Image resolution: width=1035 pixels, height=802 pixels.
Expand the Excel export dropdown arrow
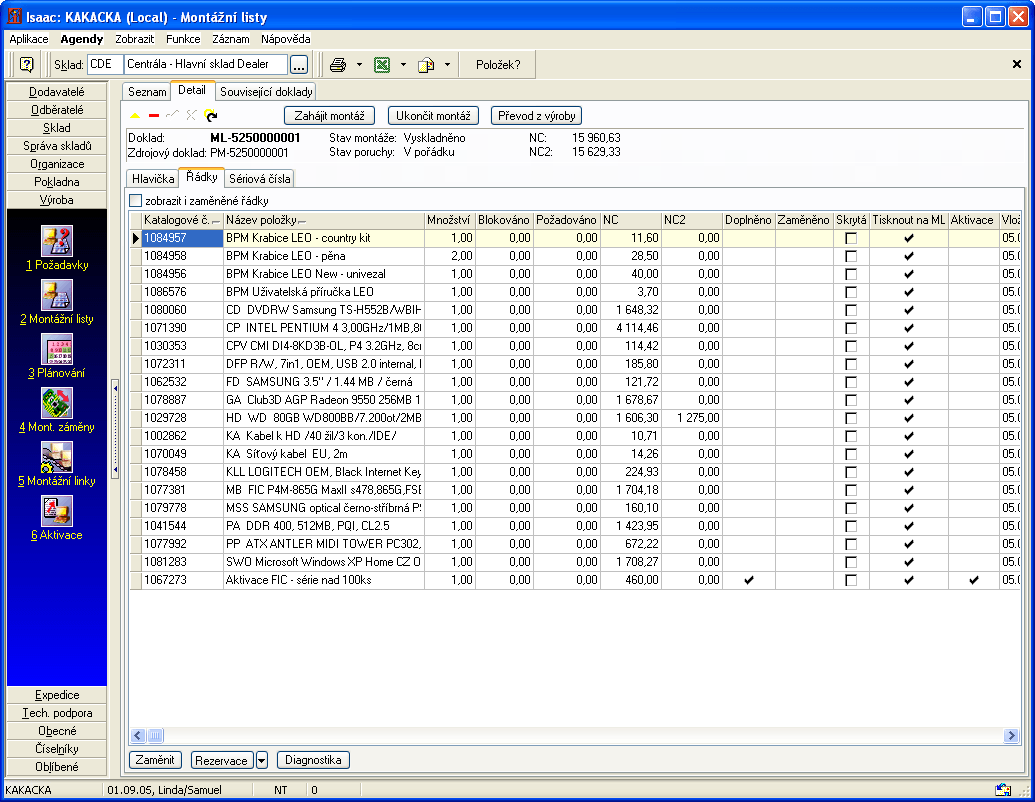tap(403, 65)
